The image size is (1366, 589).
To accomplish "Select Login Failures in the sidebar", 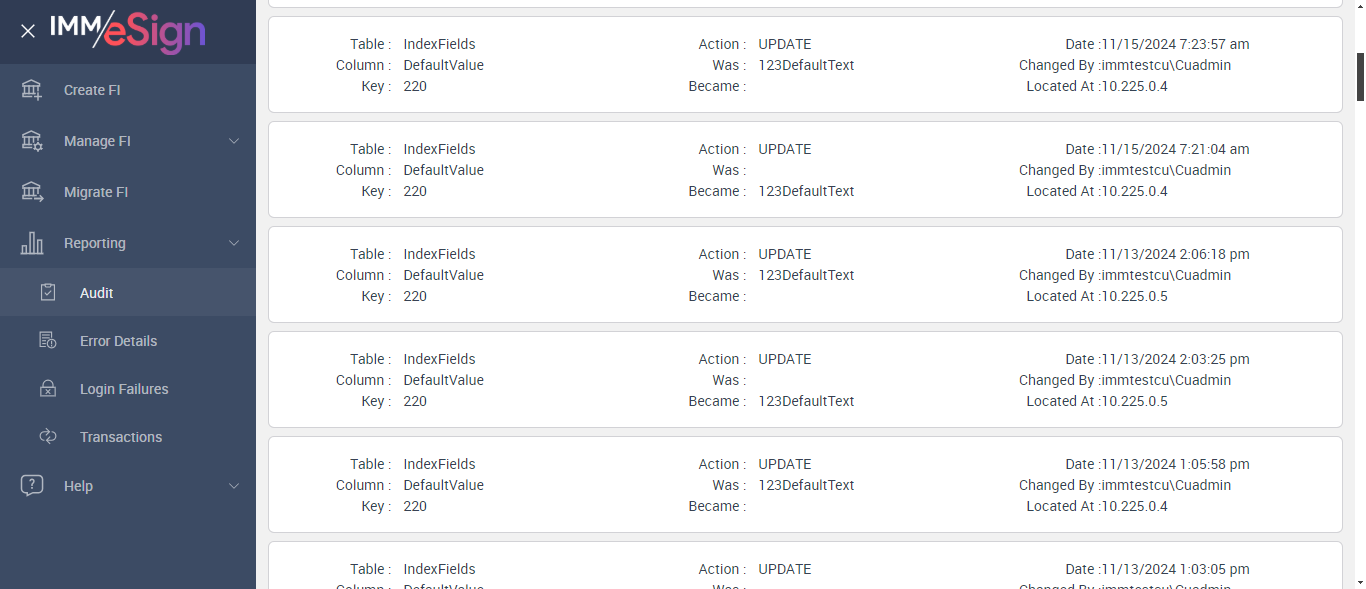I will pyautogui.click(x=124, y=389).
